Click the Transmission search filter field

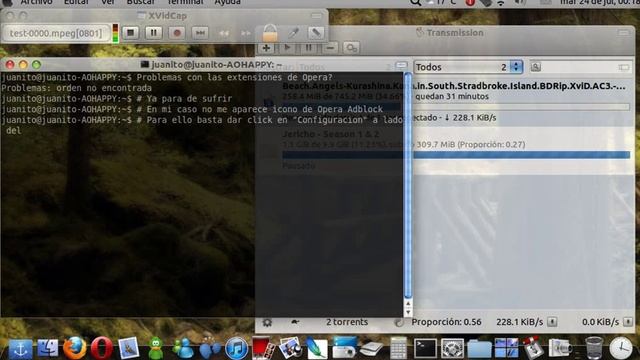click(x=581, y=67)
